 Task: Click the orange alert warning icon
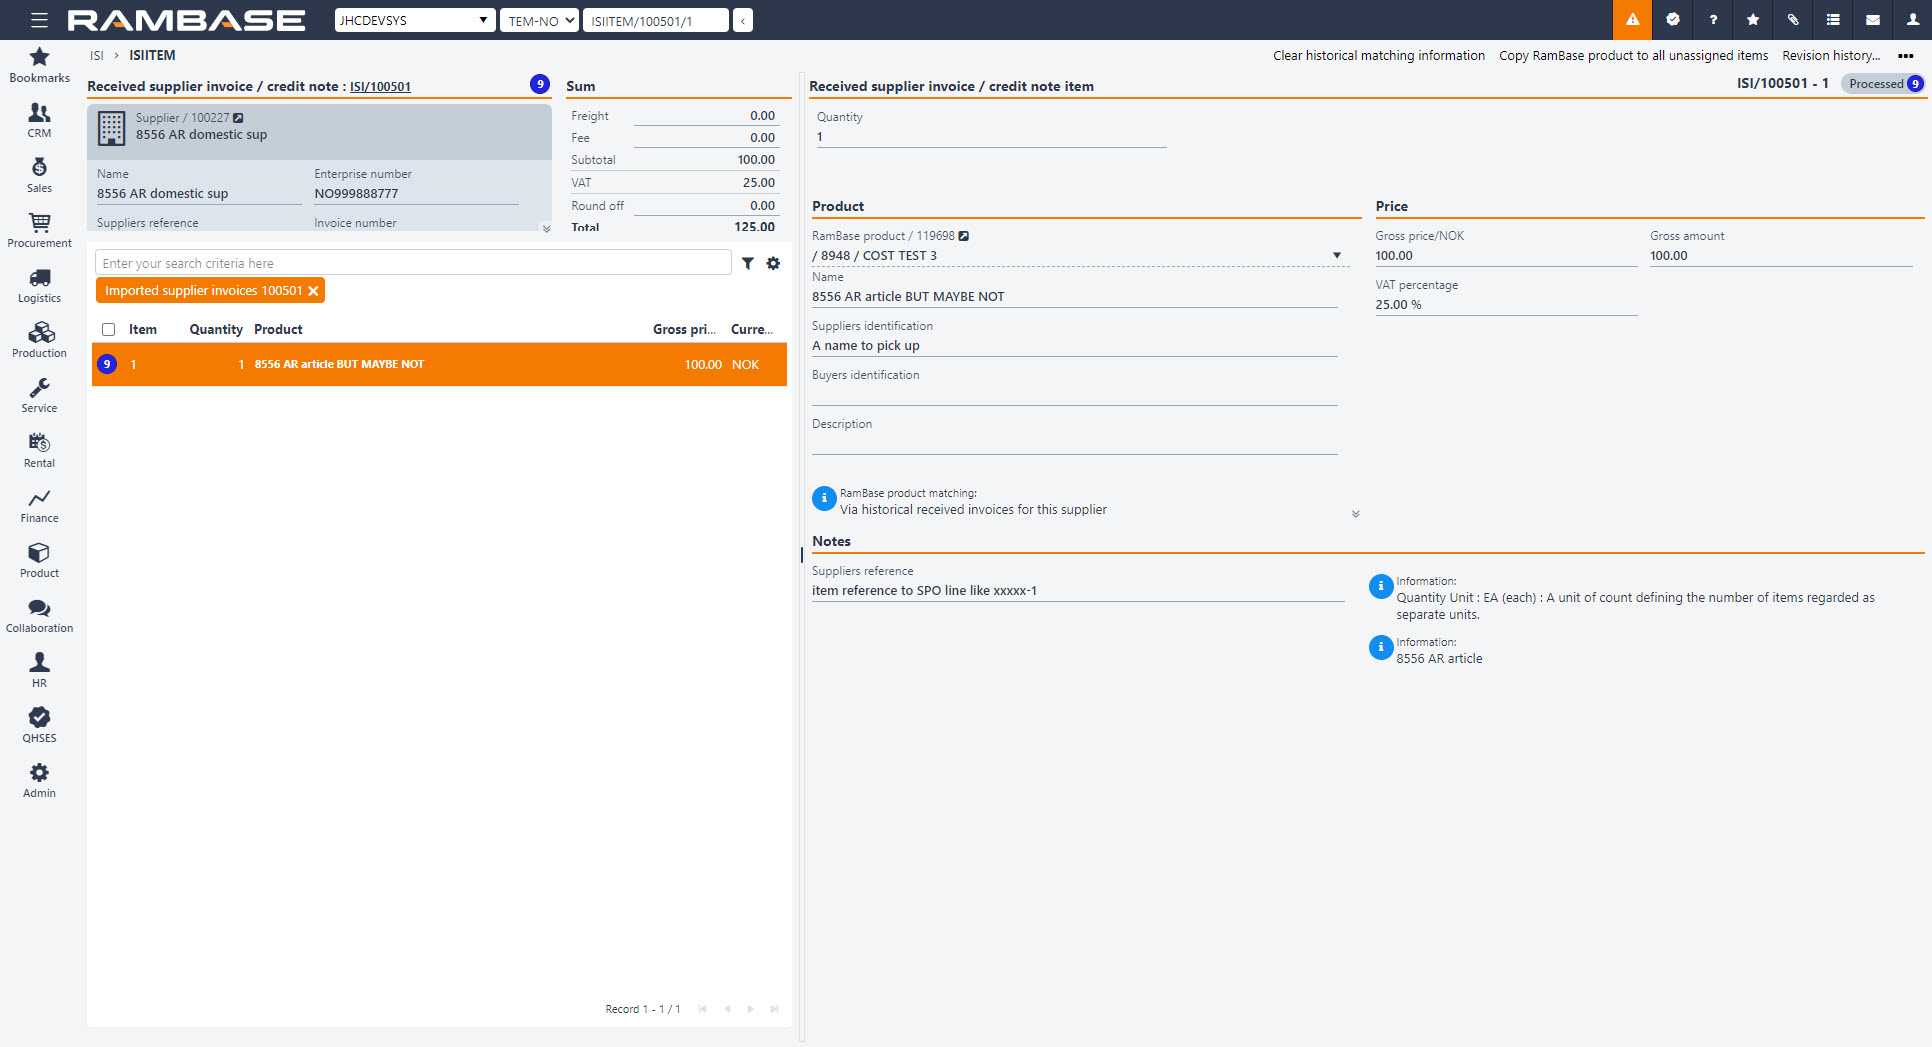[1632, 20]
